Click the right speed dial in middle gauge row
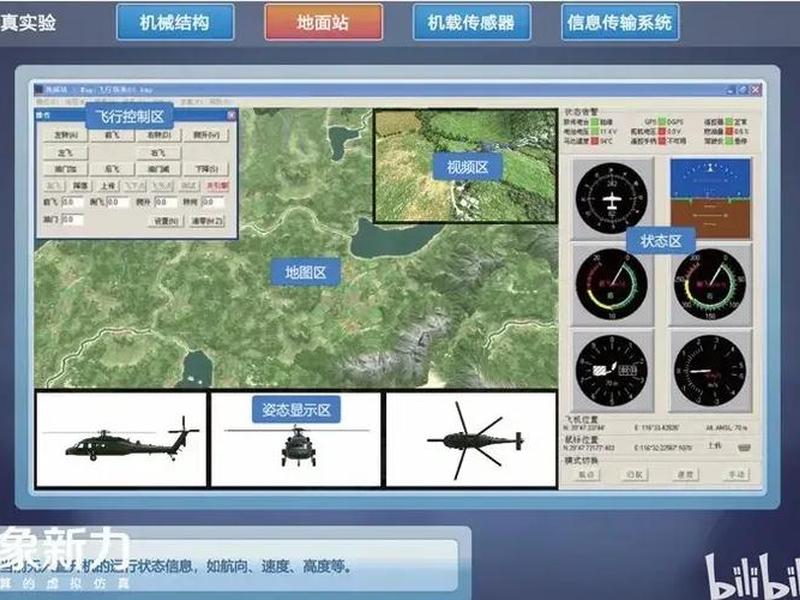The image size is (800, 600). click(710, 285)
